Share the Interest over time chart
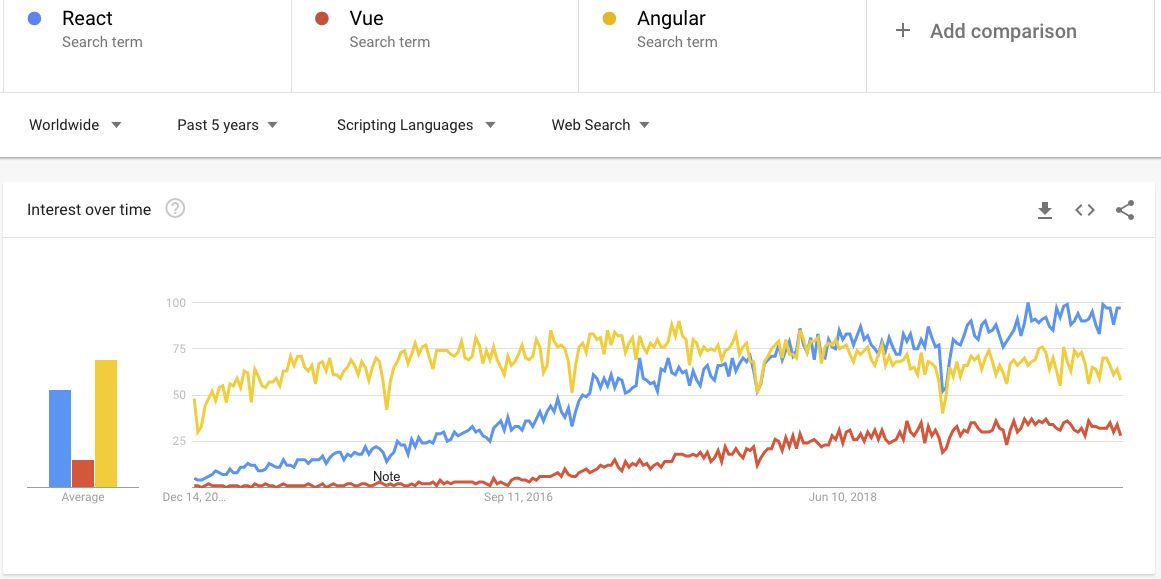Viewport: 1161px width, 579px height. tap(1125, 210)
